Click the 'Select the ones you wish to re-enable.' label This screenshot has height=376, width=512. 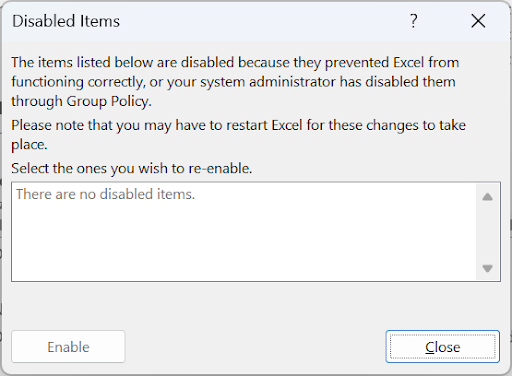[132, 168]
